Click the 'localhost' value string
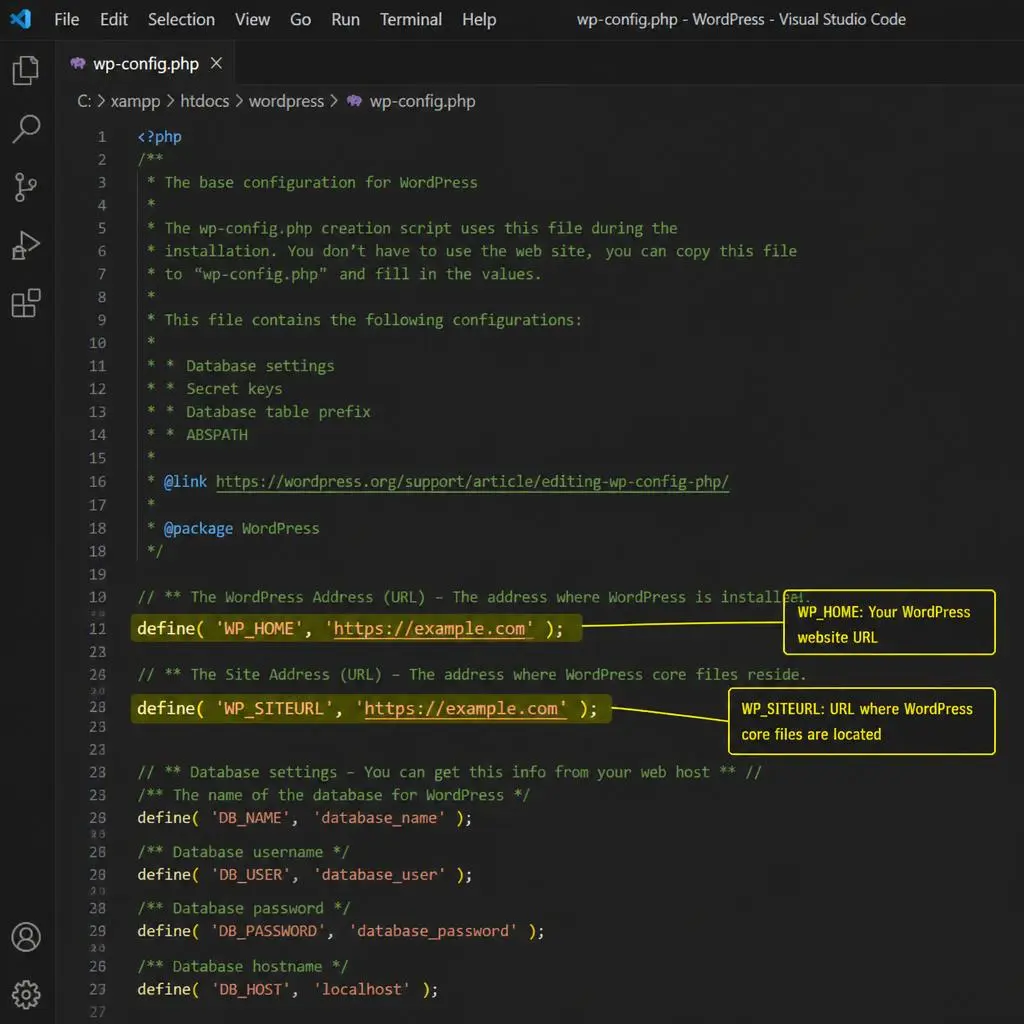Screen dimensions: 1024x1024 click(x=362, y=989)
